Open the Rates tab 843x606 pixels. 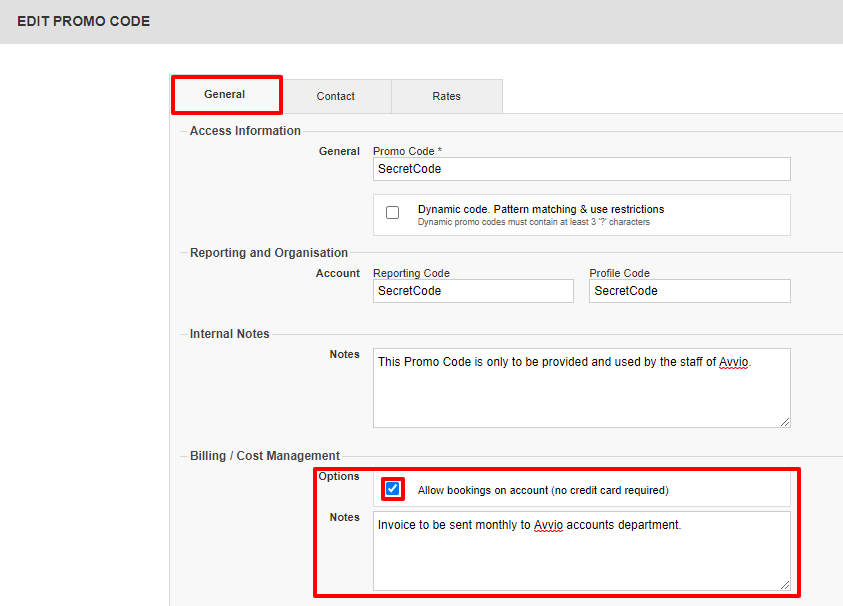pyautogui.click(x=447, y=96)
